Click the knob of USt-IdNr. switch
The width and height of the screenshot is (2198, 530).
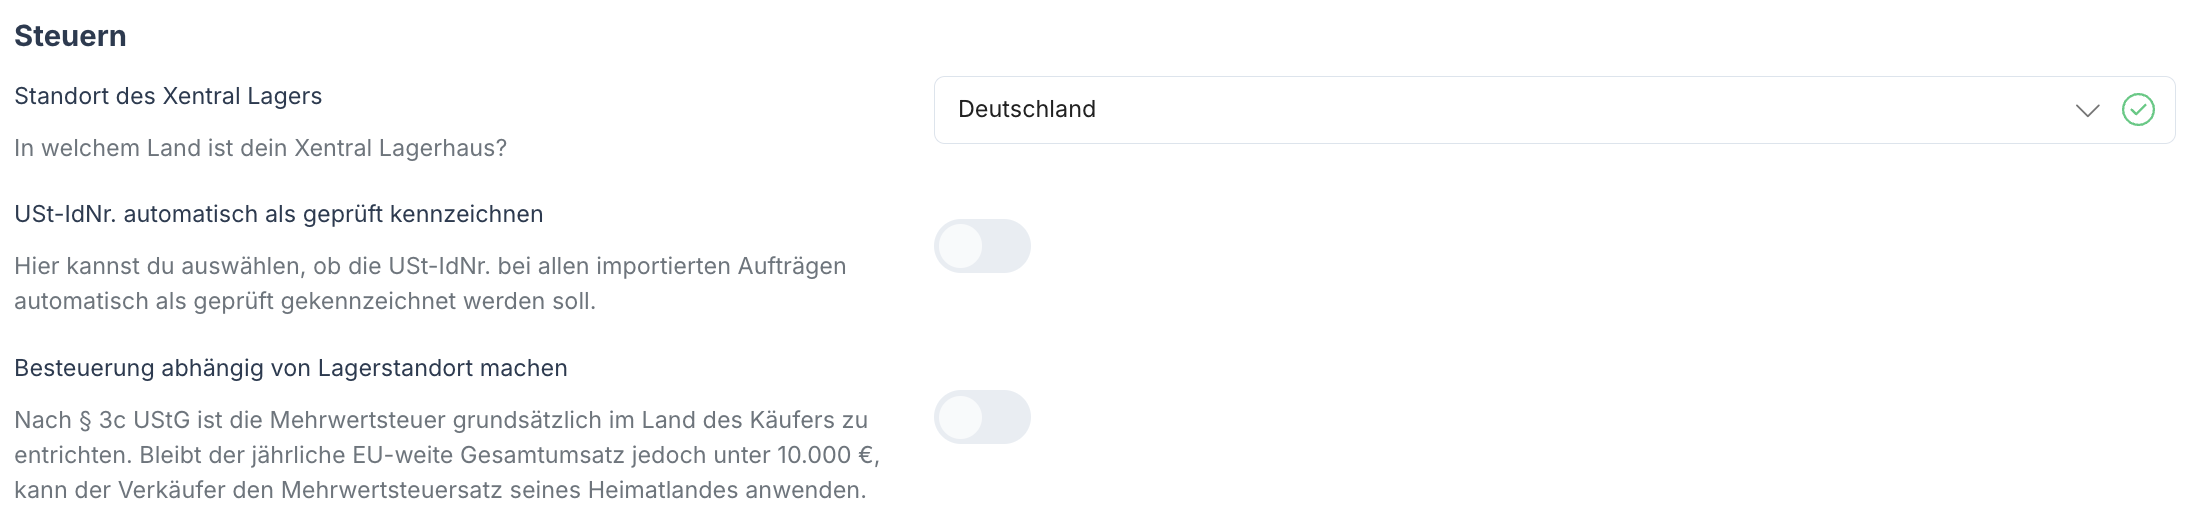click(961, 246)
